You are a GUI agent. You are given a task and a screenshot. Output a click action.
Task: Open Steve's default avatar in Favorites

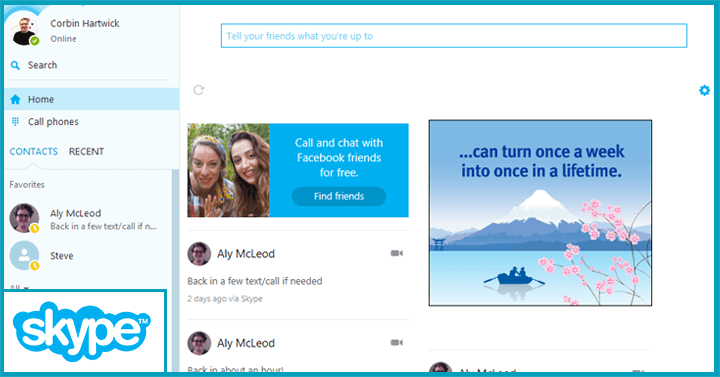point(24,255)
